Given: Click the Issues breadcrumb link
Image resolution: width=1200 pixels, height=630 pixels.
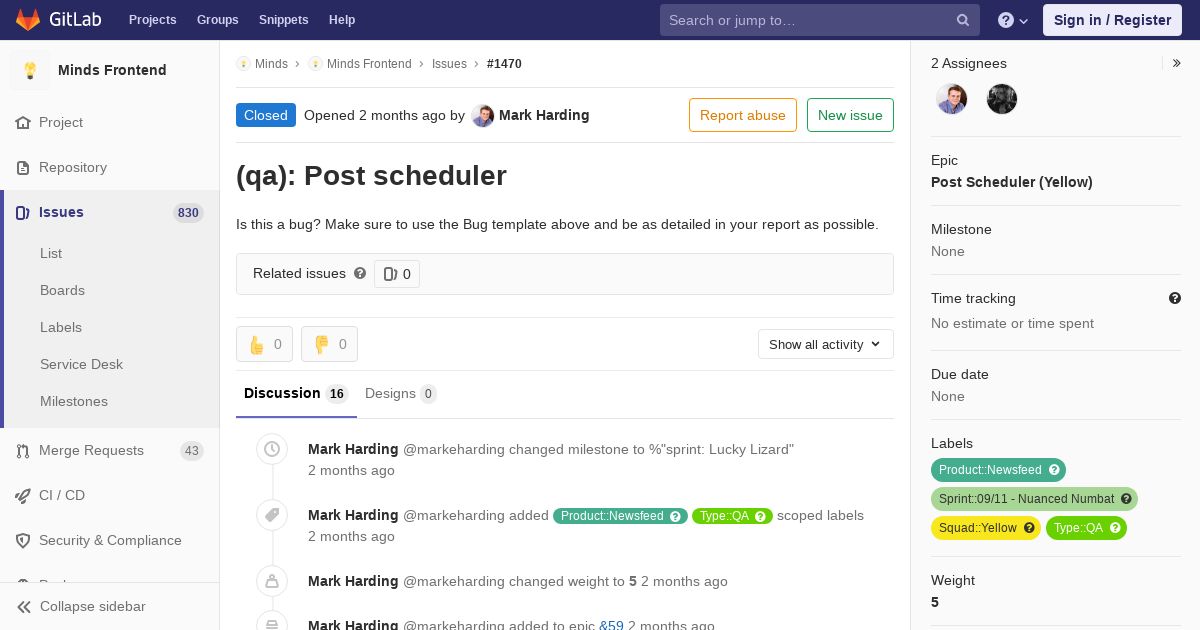Looking at the screenshot, I should 449,63.
